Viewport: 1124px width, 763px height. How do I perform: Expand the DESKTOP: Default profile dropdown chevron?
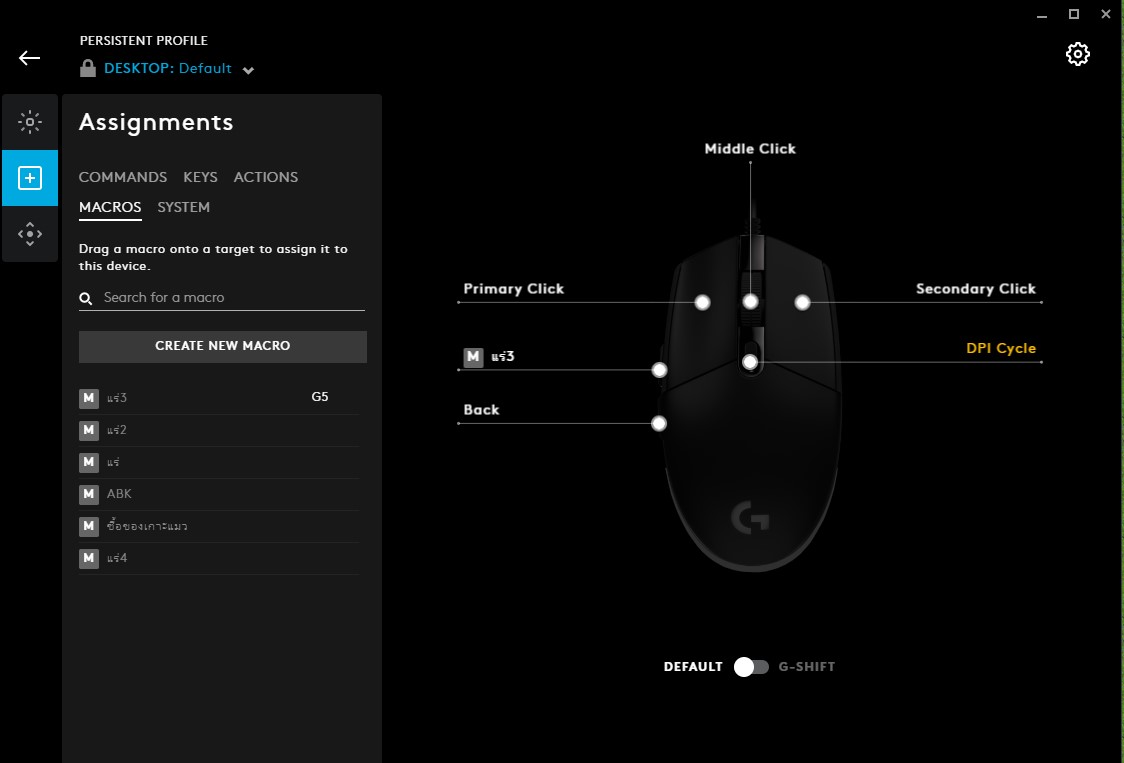[x=248, y=70]
